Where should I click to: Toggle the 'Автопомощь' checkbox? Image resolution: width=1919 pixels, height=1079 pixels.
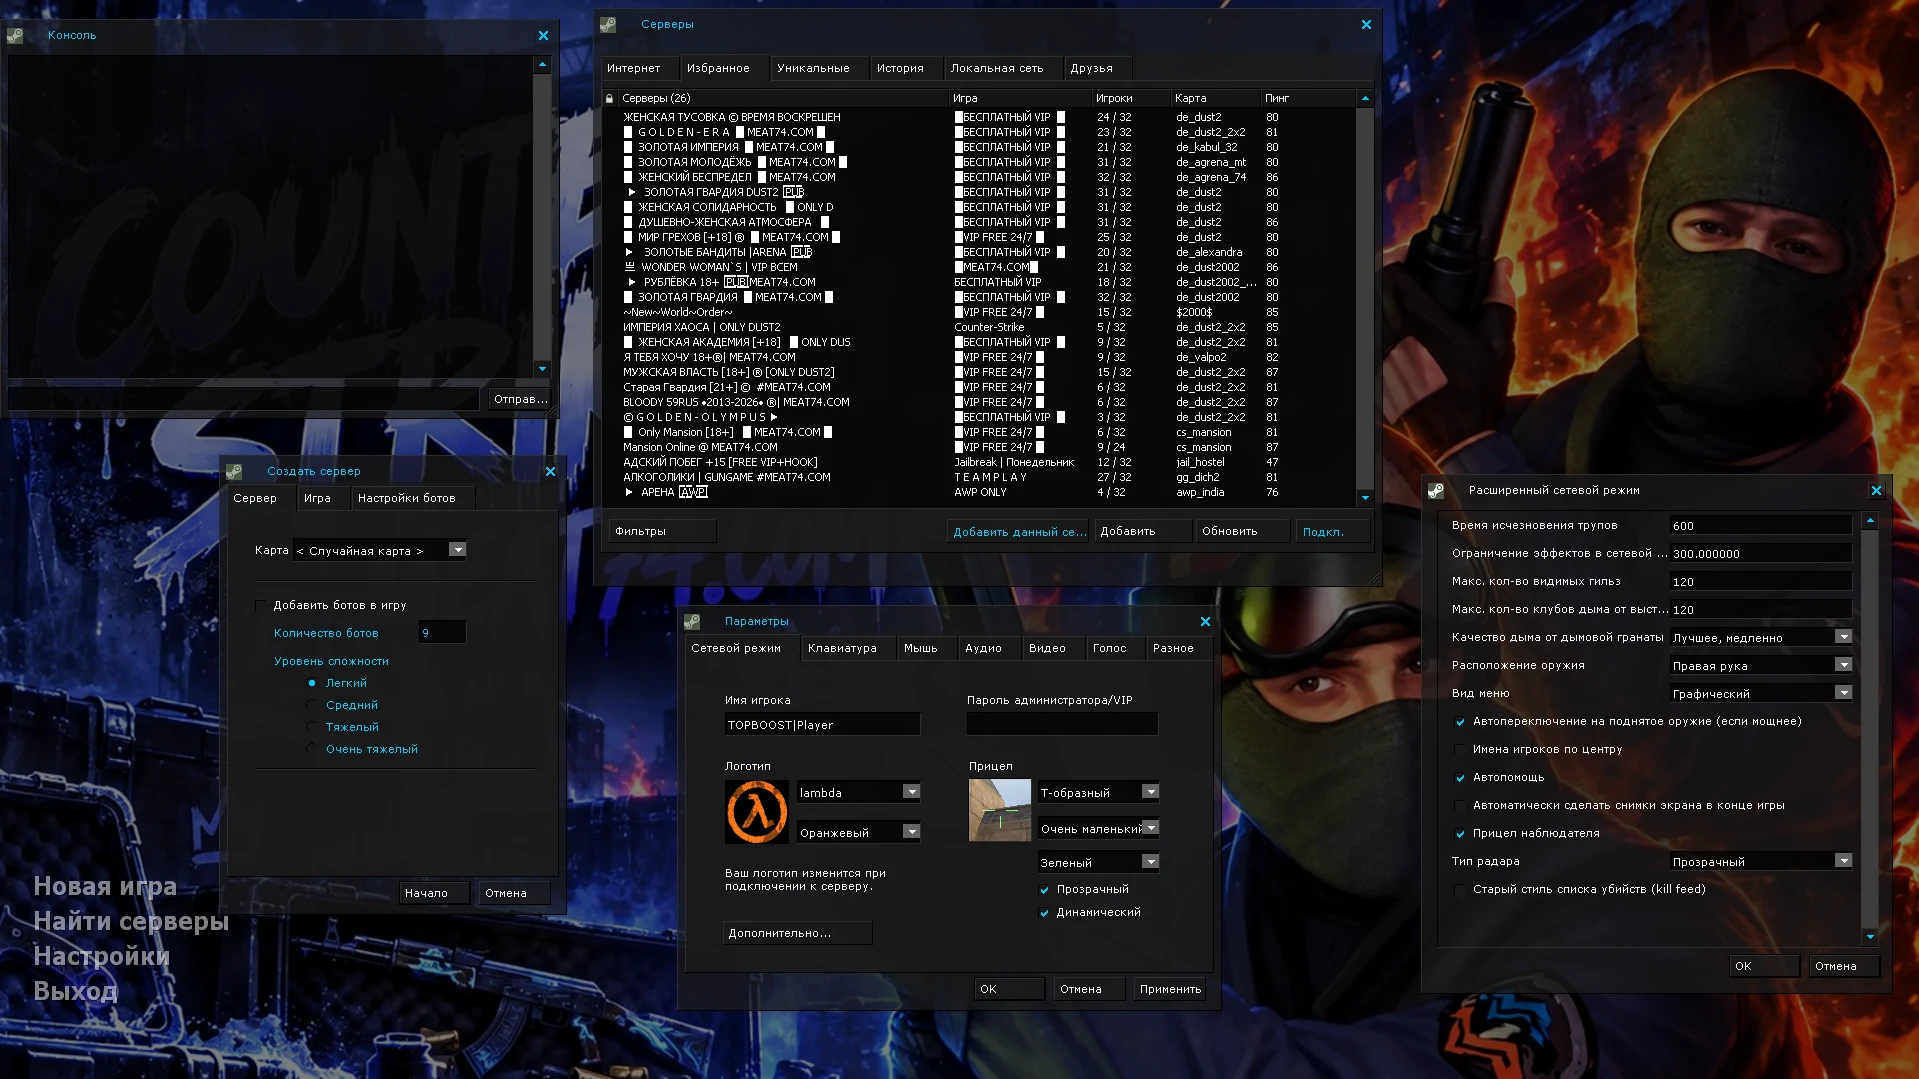1460,777
